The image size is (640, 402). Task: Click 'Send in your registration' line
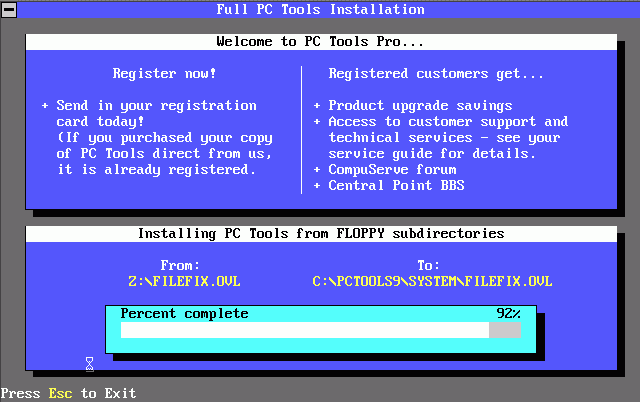[x=156, y=106]
